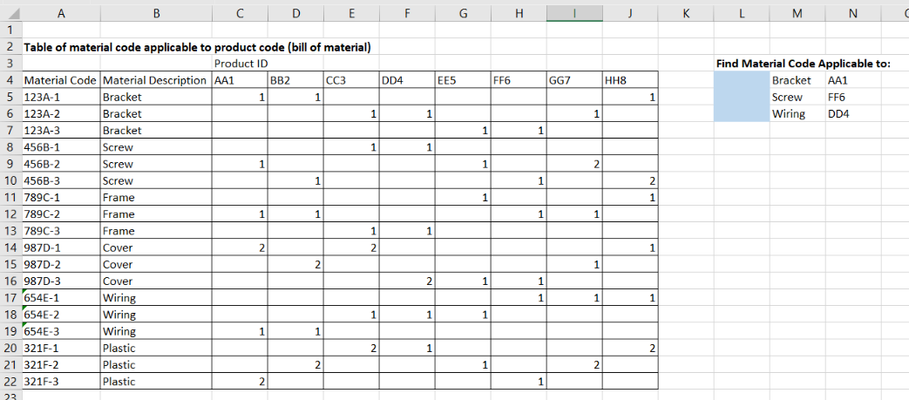Click the 'Frame' description in row 11
This screenshot has height=400, width=909.
pos(156,198)
